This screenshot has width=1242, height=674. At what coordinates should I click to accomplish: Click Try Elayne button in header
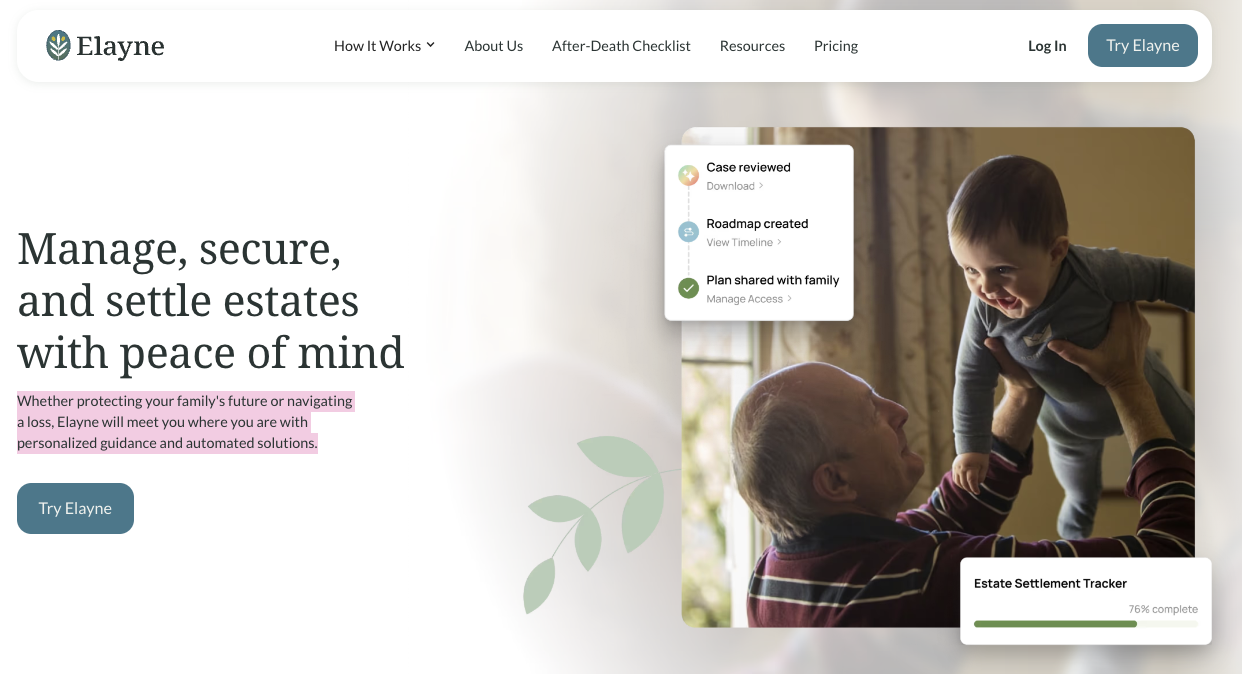pos(1143,46)
